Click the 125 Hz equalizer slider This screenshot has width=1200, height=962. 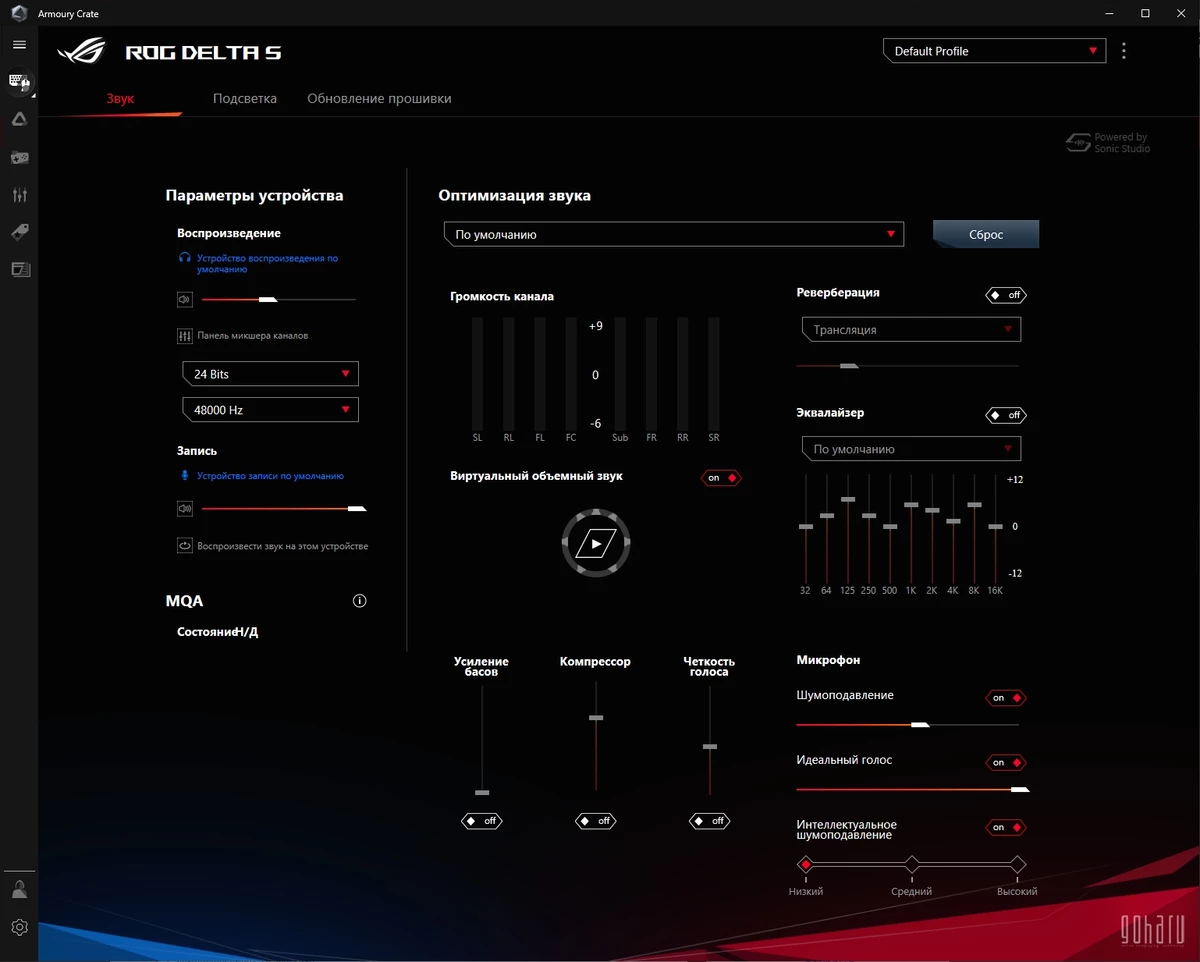[x=848, y=530]
